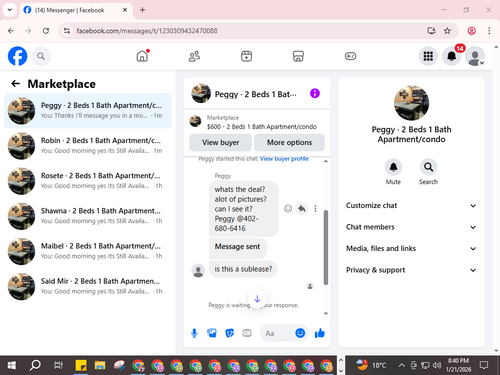The width and height of the screenshot is (500, 375).
Task: Click the chat scrollbar thumb
Action: [326, 247]
